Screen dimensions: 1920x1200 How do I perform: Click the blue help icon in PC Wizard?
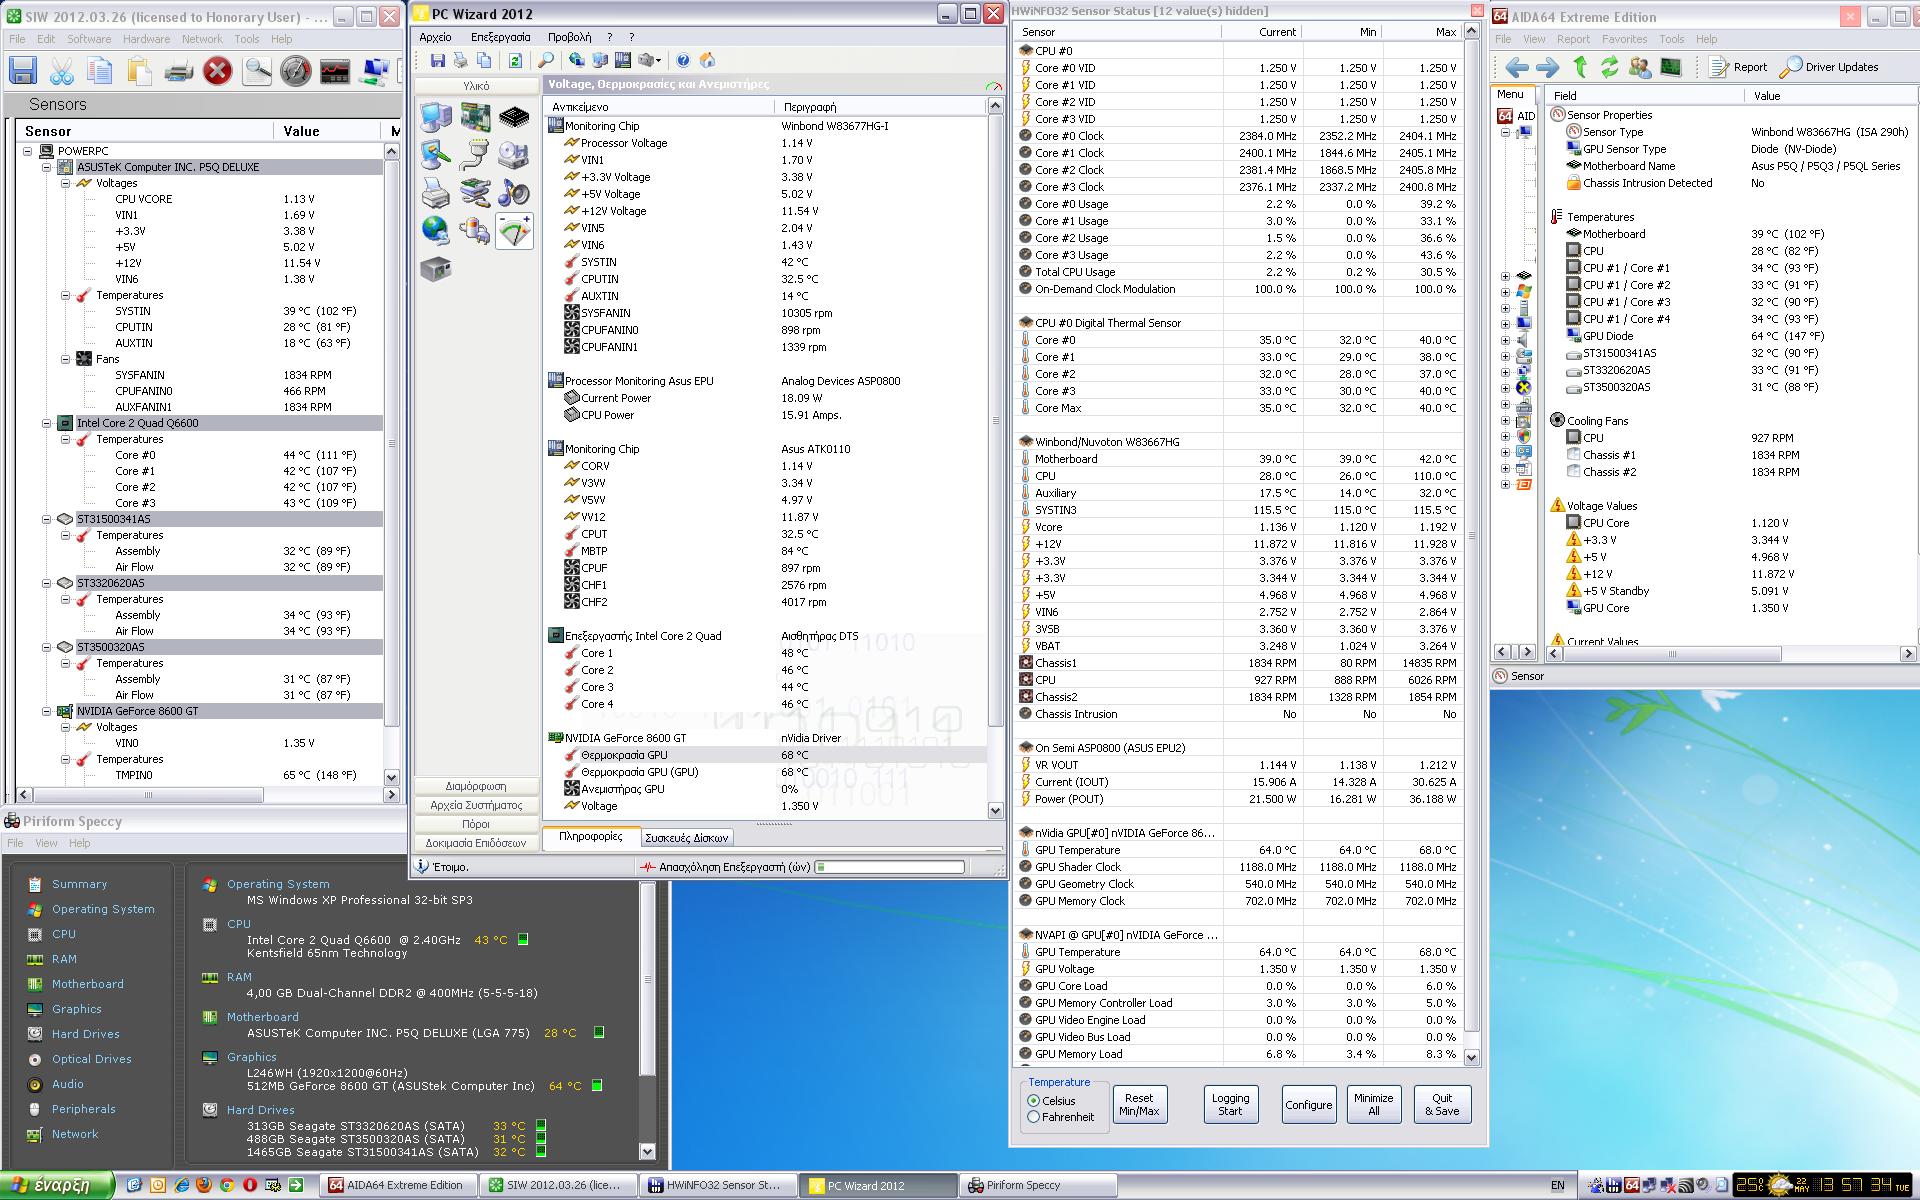(x=684, y=60)
